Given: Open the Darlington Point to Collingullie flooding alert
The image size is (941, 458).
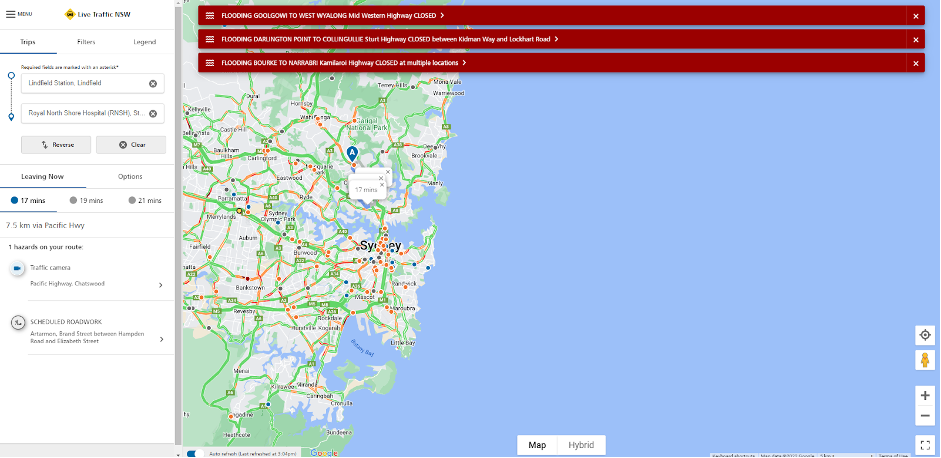Looking at the screenshot, I should (389, 39).
